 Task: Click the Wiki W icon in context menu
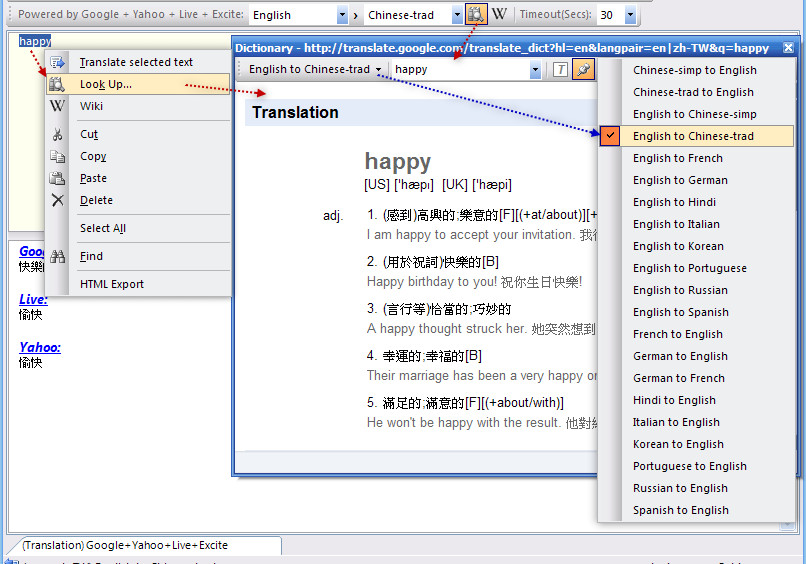point(57,106)
